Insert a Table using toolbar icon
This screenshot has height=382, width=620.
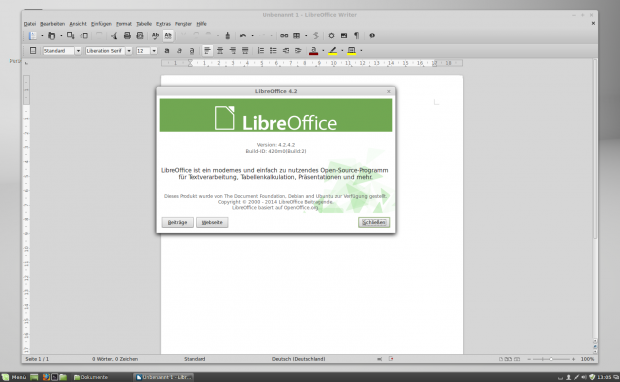[297, 36]
